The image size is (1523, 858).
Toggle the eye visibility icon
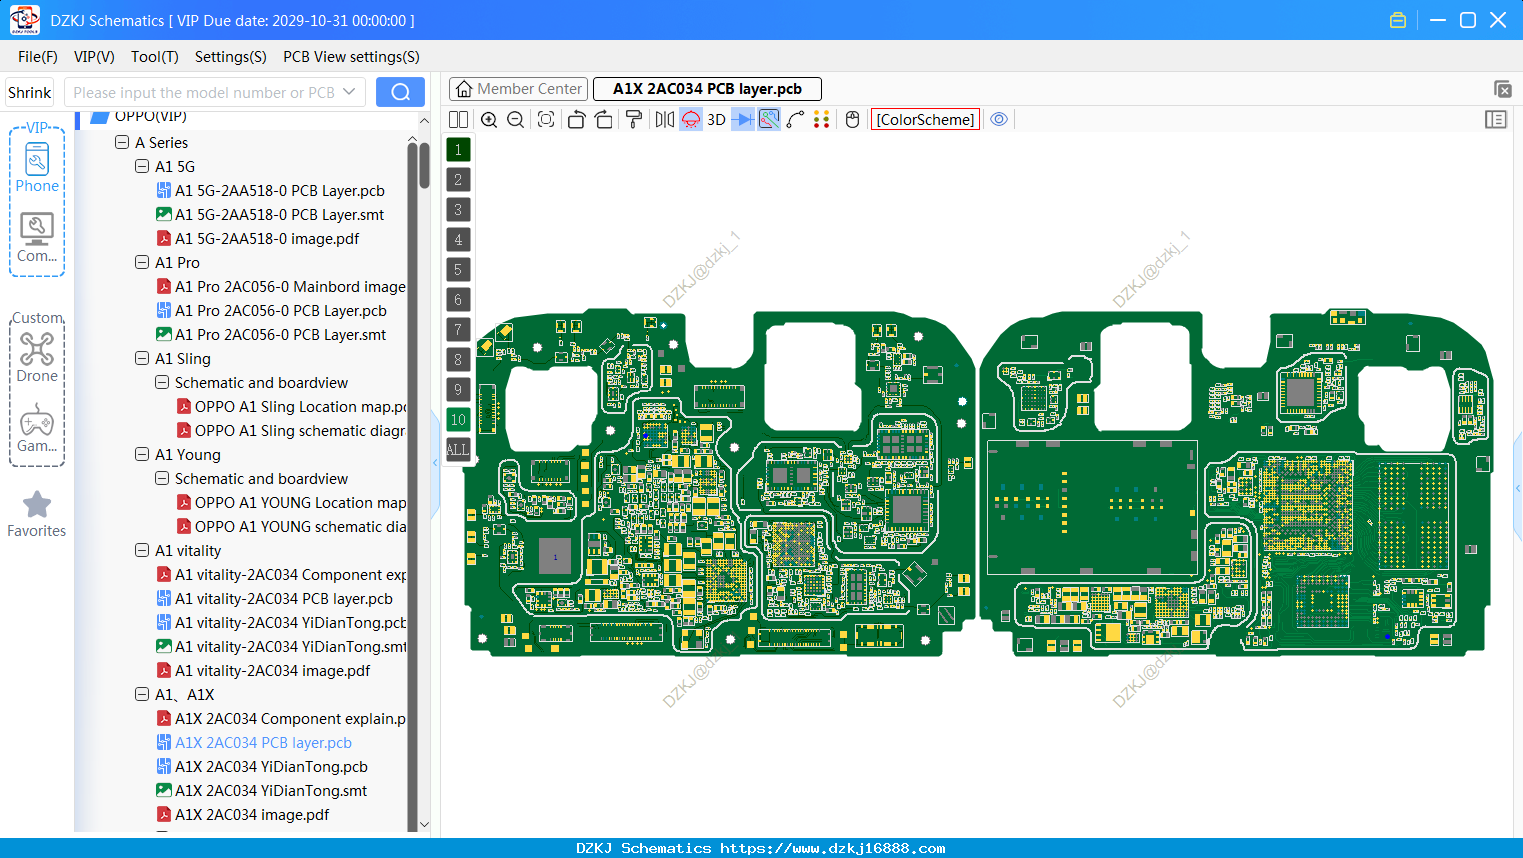[x=999, y=119]
